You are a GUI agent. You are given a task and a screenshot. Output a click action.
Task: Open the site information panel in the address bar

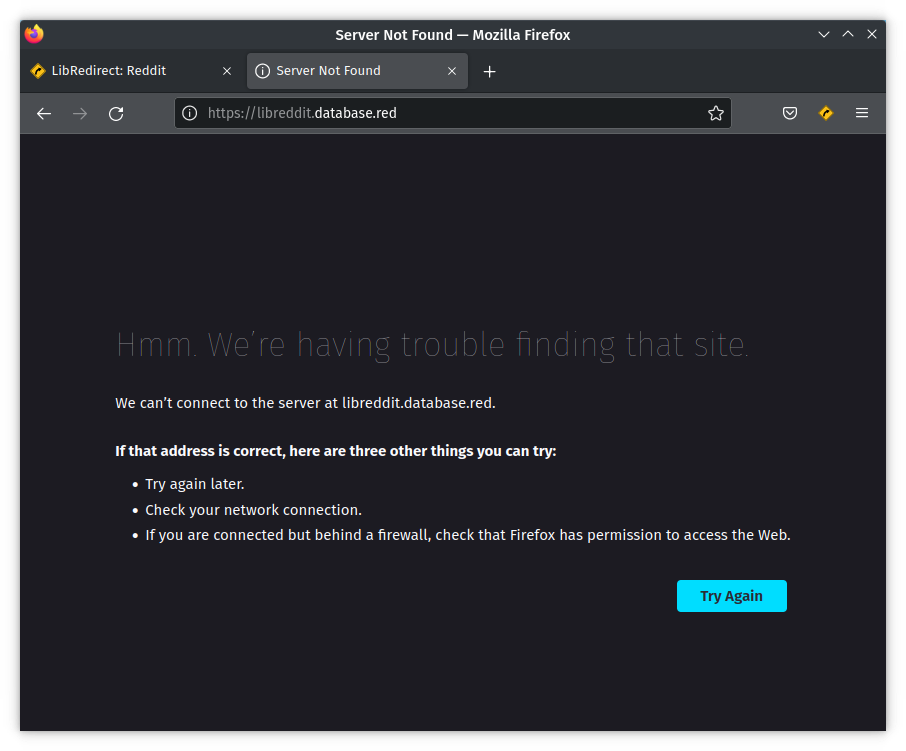tap(189, 113)
